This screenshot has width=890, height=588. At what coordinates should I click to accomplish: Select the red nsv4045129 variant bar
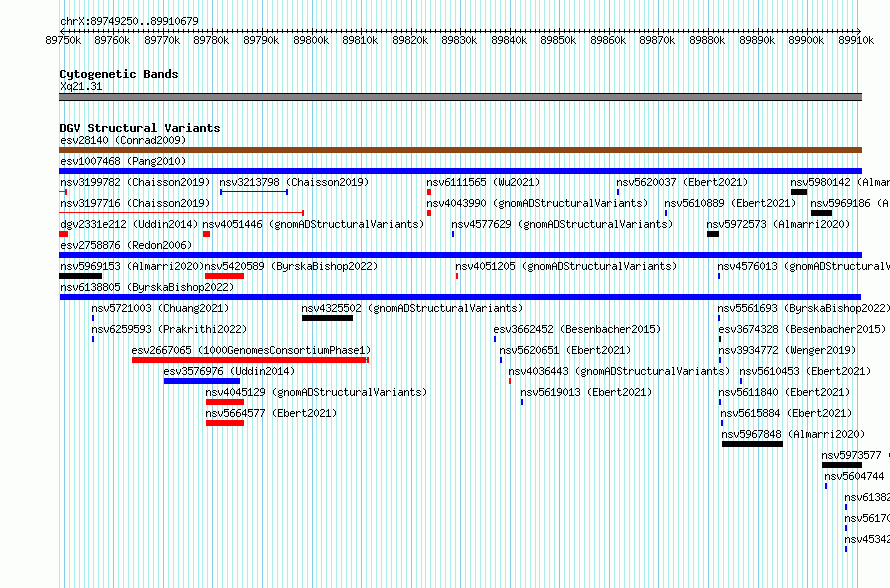(225, 402)
